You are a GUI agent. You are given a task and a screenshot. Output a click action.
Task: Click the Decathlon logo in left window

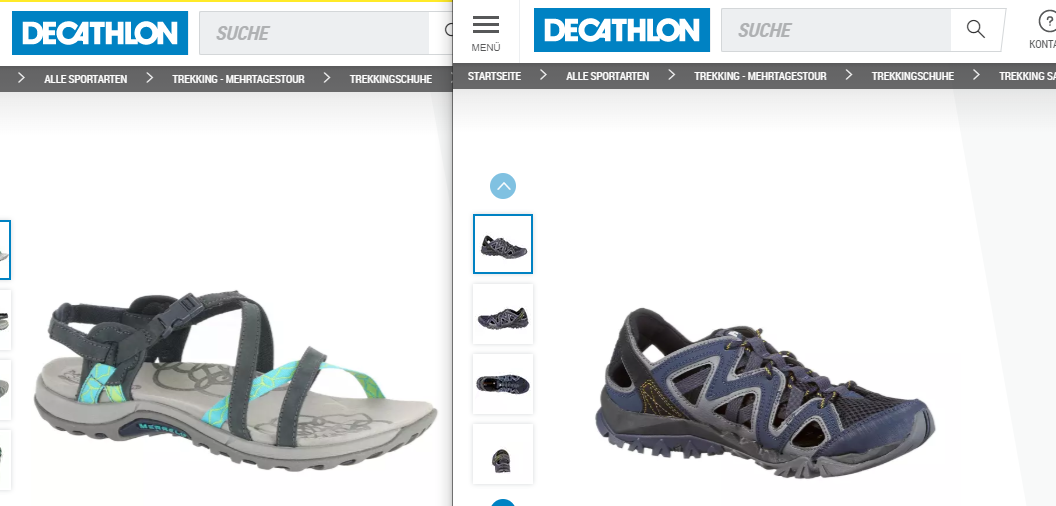point(100,33)
